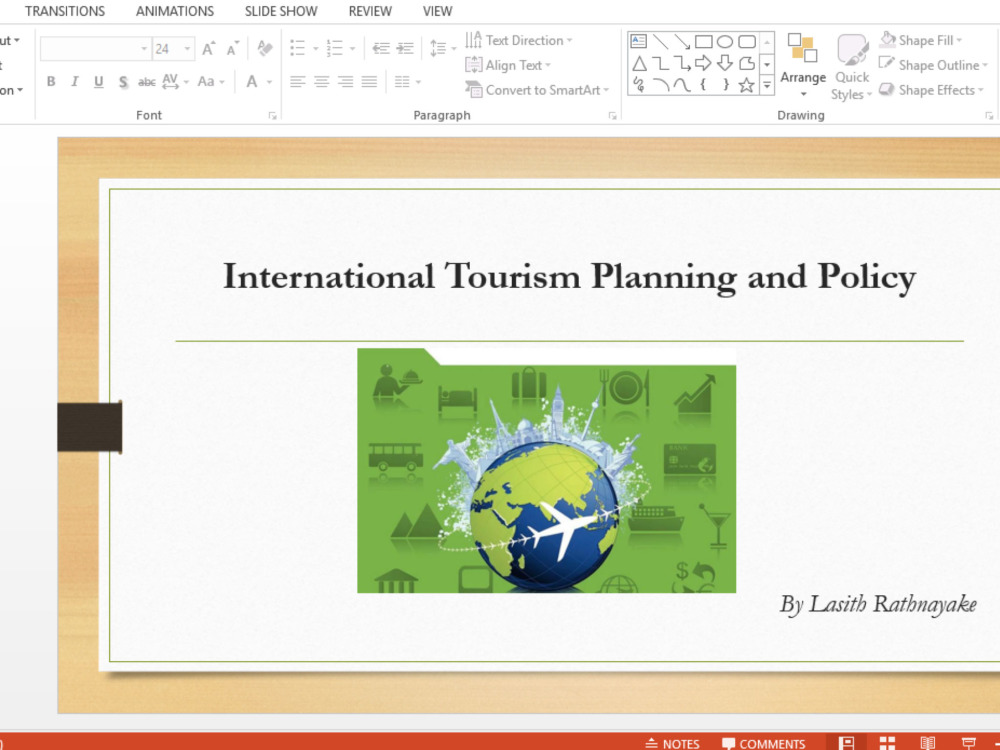The height and width of the screenshot is (750, 1000).
Task: Open the Change Case Aa menu
Action: [210, 82]
